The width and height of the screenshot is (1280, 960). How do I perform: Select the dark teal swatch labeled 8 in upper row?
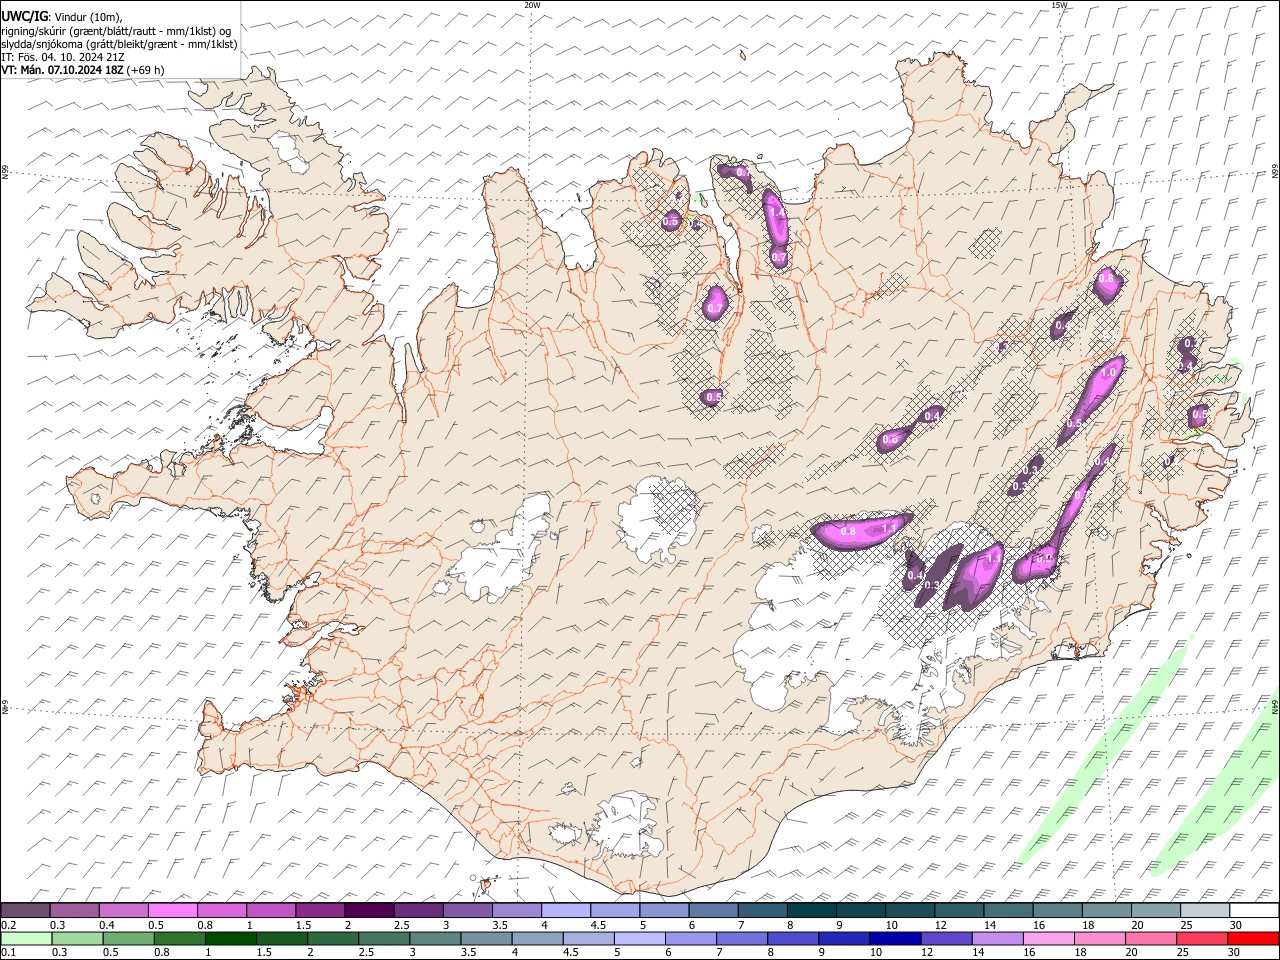click(x=811, y=911)
